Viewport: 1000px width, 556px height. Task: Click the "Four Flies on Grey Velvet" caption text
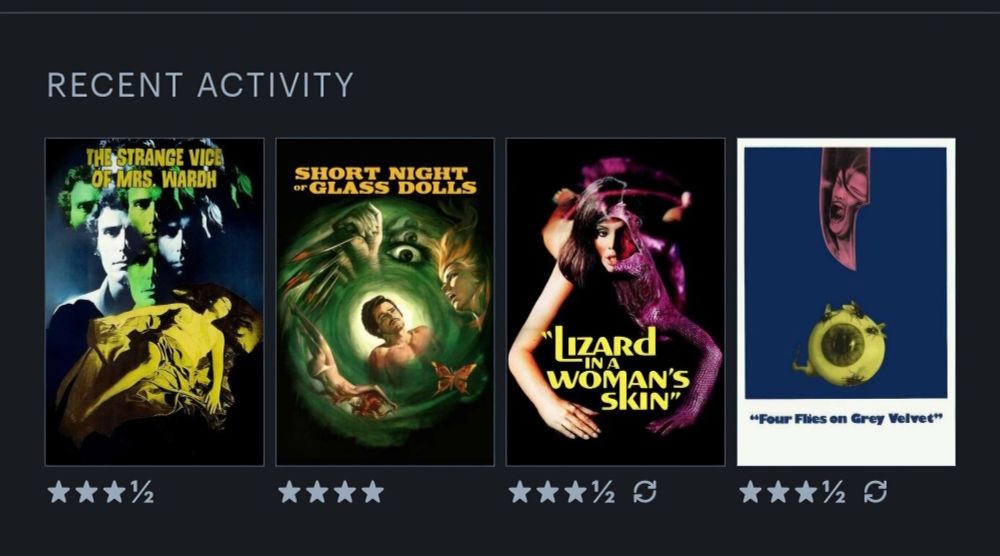pyautogui.click(x=846, y=419)
